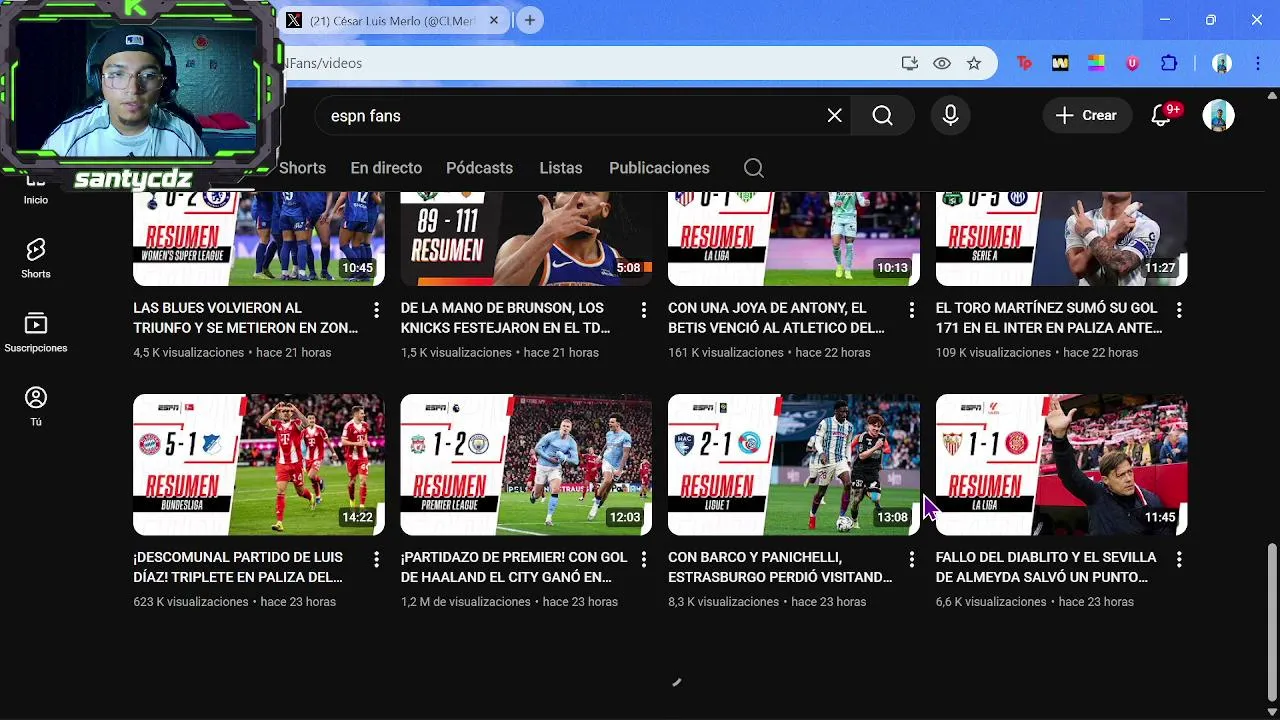Open the notifications bell
The height and width of the screenshot is (720, 1280).
coord(1162,116)
